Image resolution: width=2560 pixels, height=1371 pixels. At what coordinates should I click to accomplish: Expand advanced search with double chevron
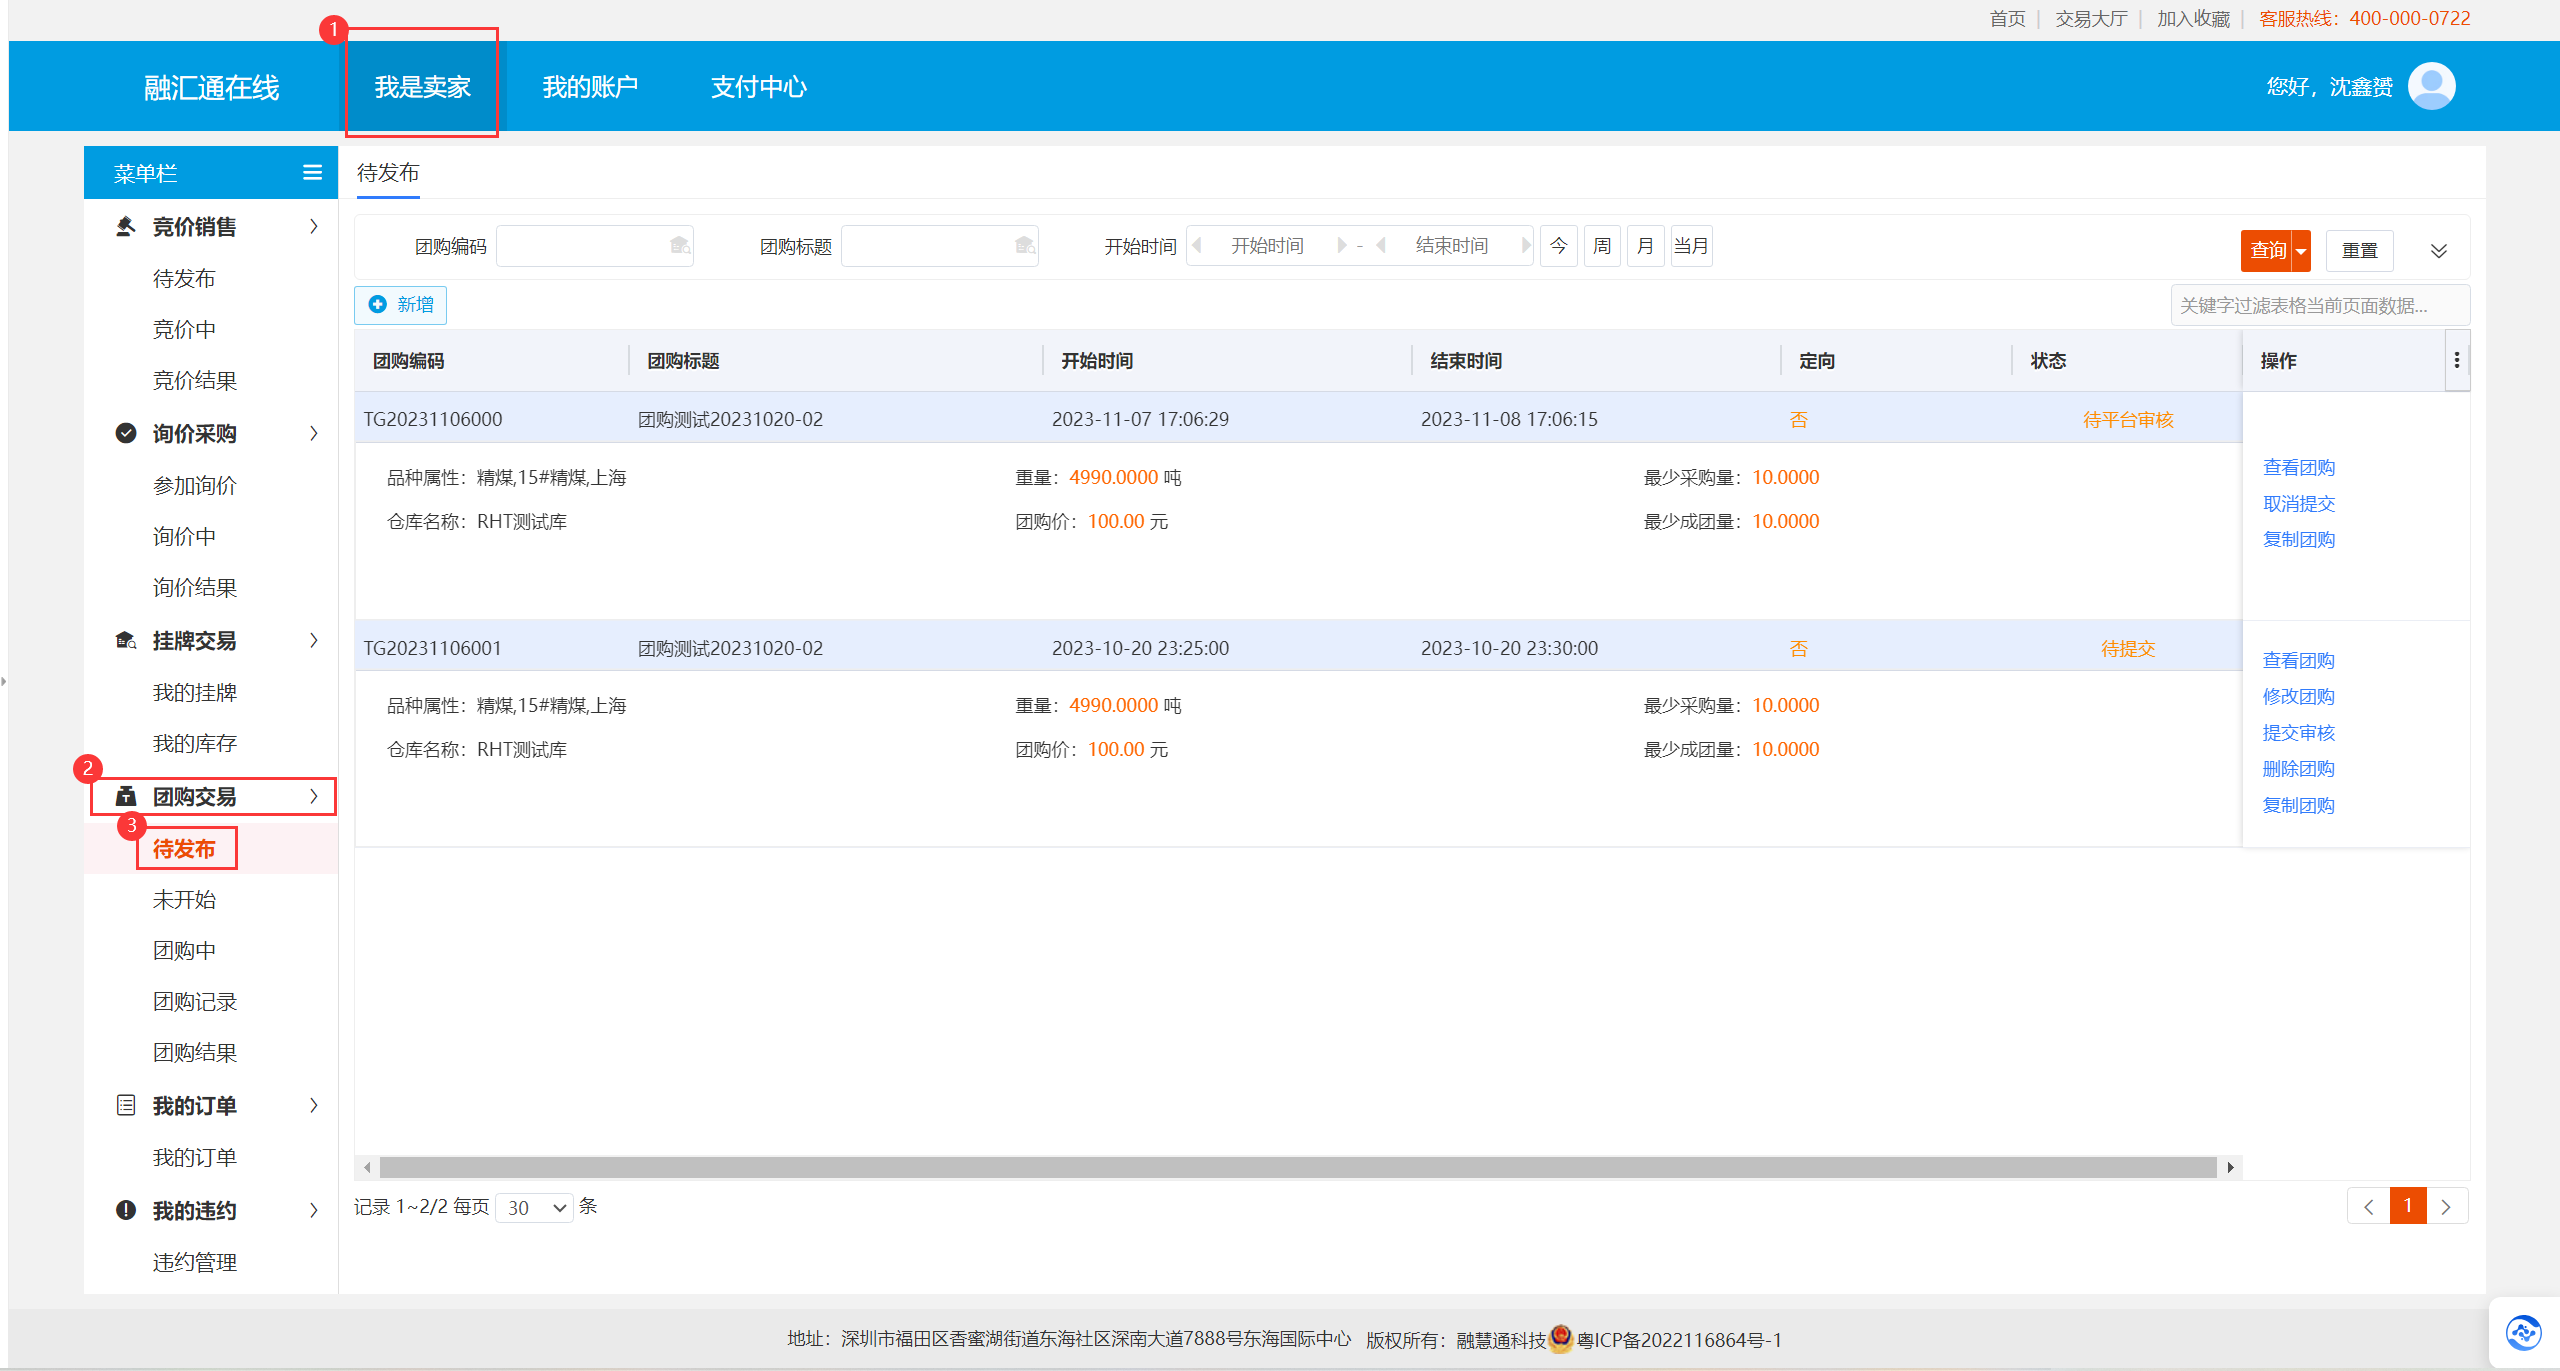[2438, 251]
